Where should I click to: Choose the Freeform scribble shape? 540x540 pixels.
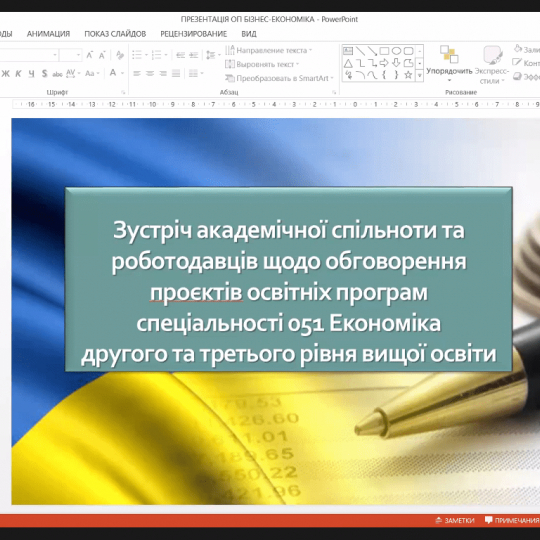point(348,75)
